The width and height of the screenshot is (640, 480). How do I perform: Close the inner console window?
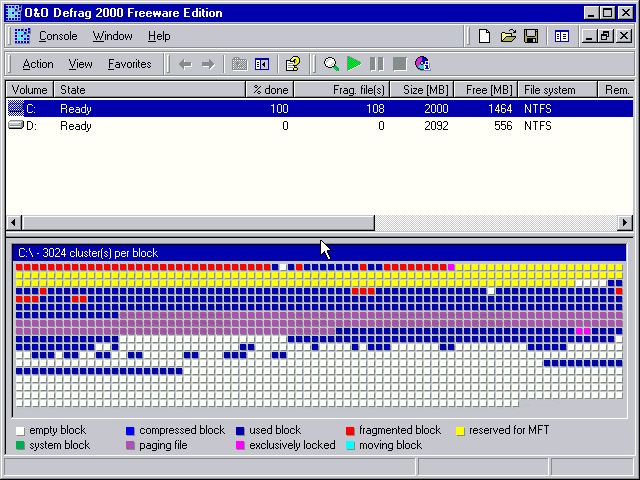[624, 36]
